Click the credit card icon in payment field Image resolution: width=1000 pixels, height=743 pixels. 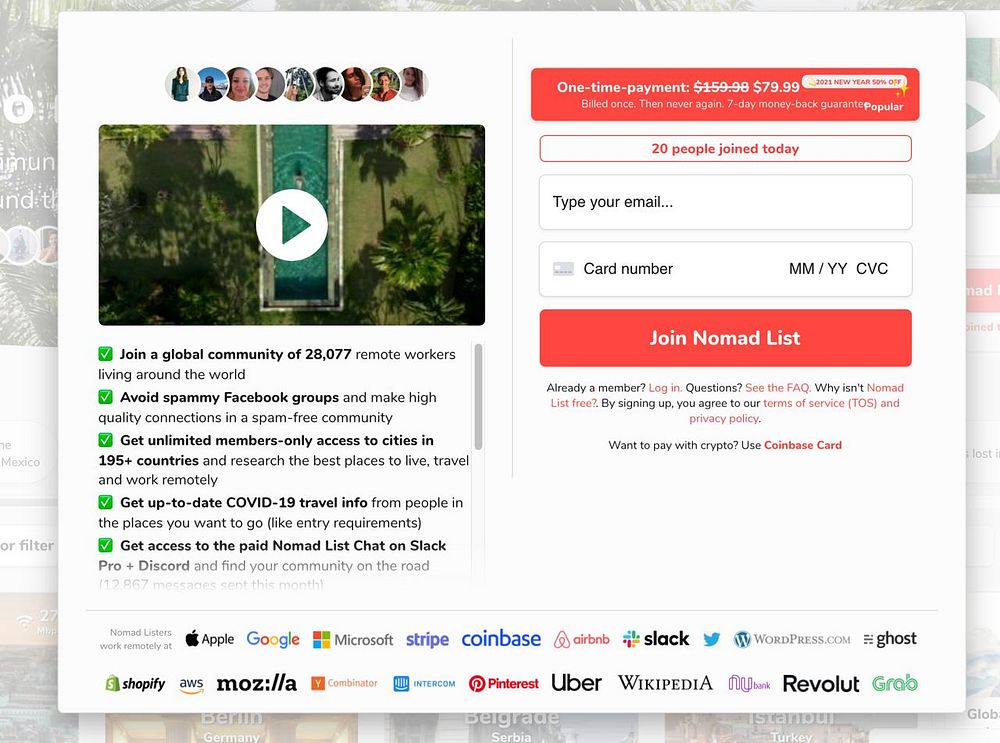point(563,269)
